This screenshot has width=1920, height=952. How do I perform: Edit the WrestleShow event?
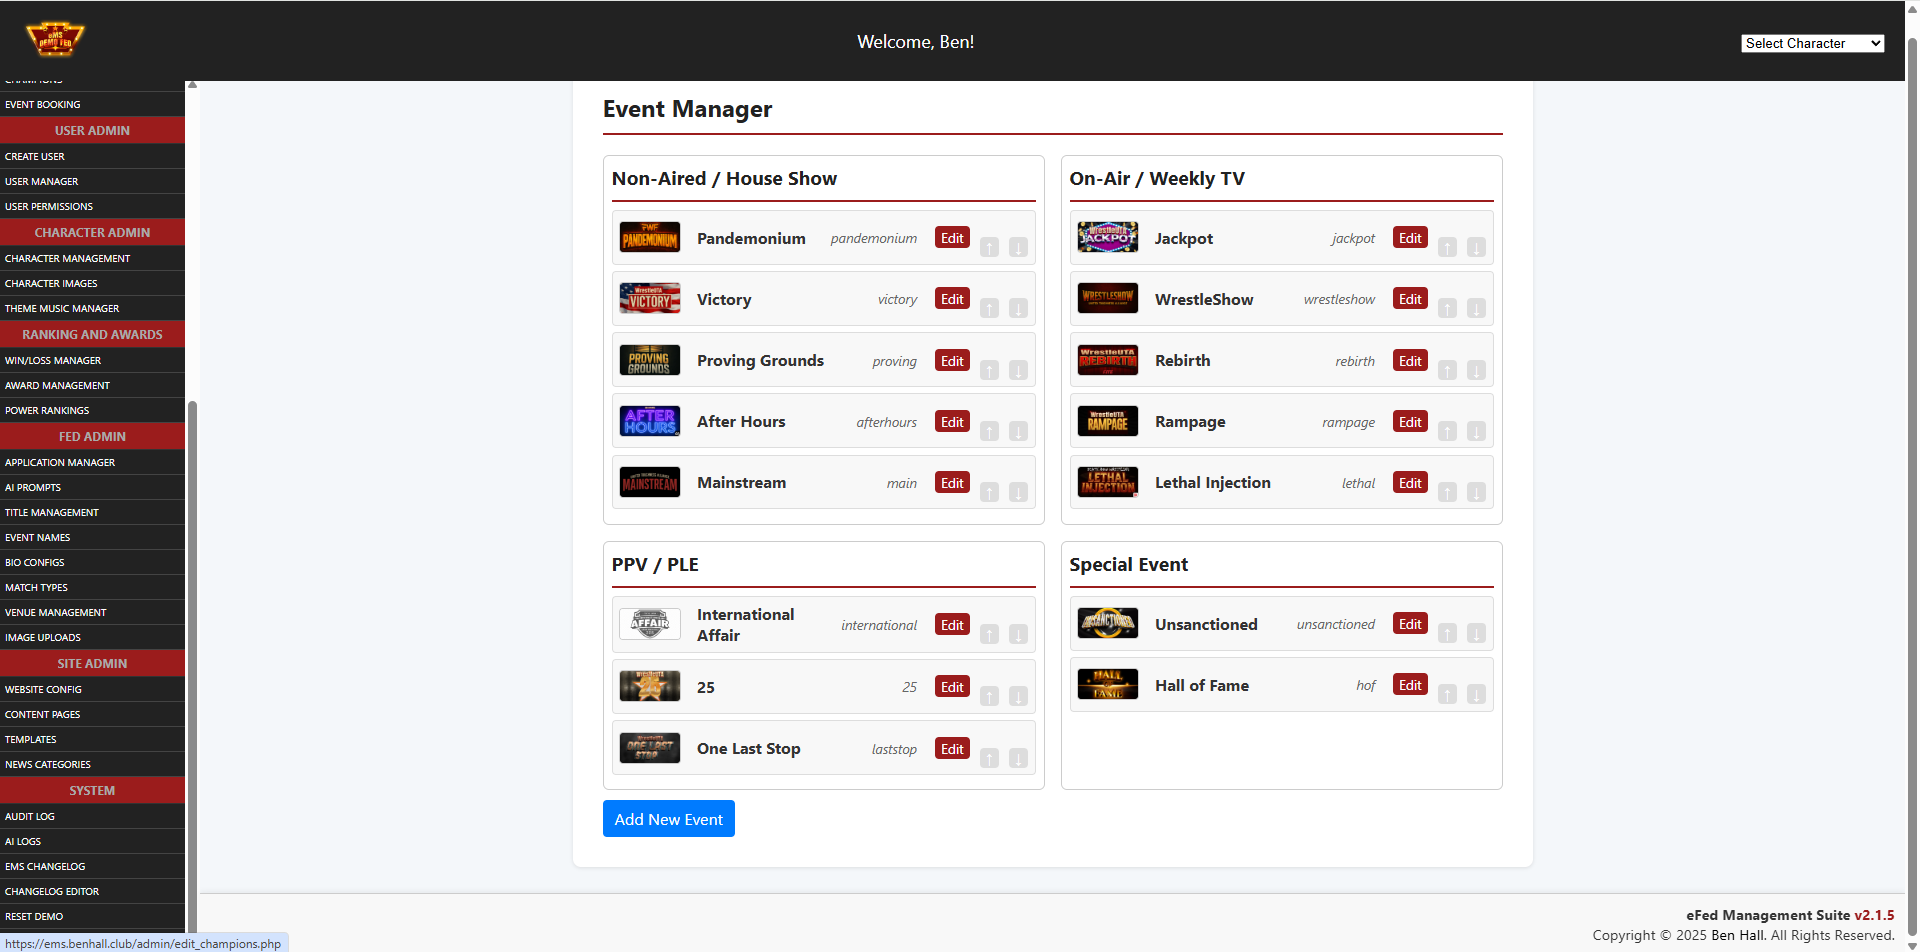(1410, 299)
